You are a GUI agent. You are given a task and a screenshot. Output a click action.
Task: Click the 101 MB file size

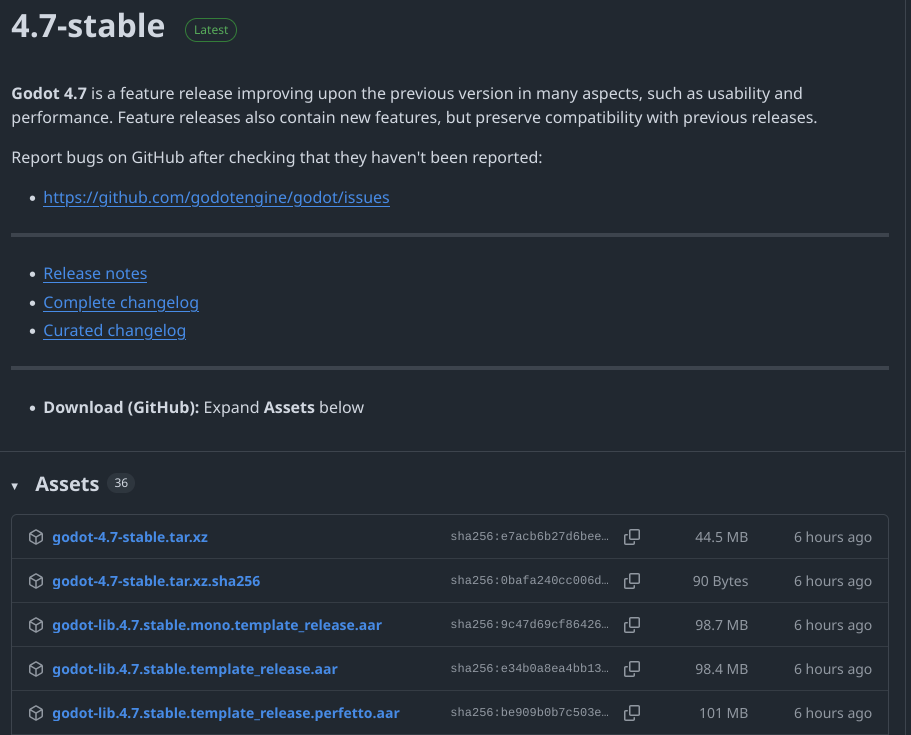[x=723, y=713]
